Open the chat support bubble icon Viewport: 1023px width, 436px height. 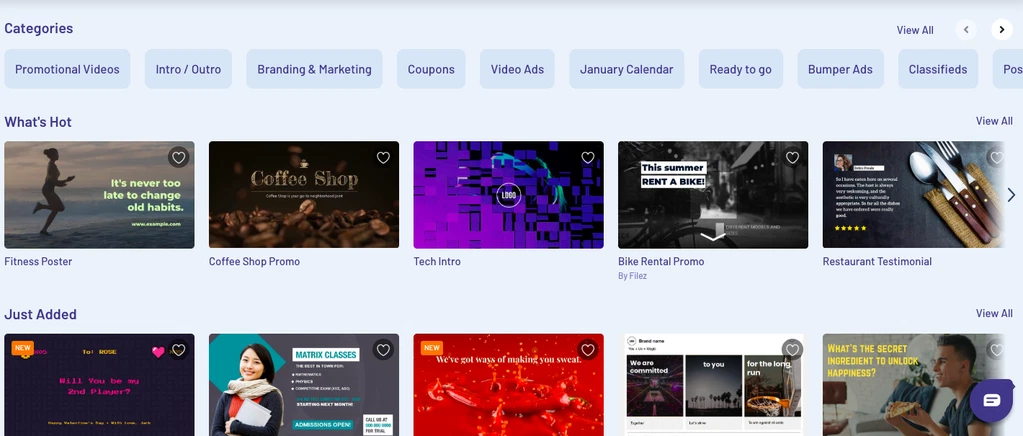click(991, 400)
